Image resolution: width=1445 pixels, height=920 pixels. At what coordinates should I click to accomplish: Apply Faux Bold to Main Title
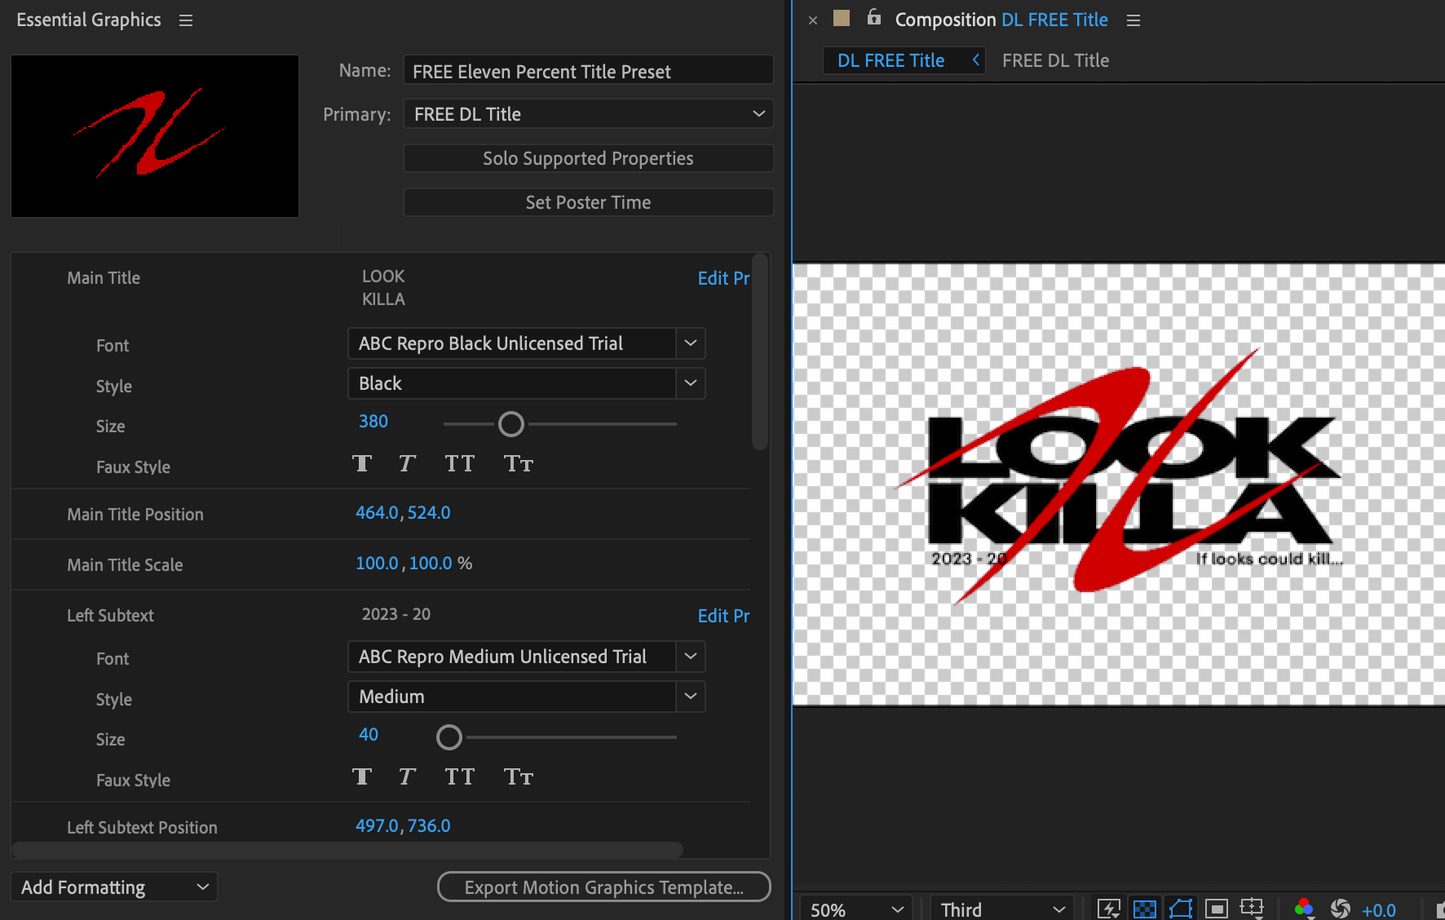[x=362, y=464]
